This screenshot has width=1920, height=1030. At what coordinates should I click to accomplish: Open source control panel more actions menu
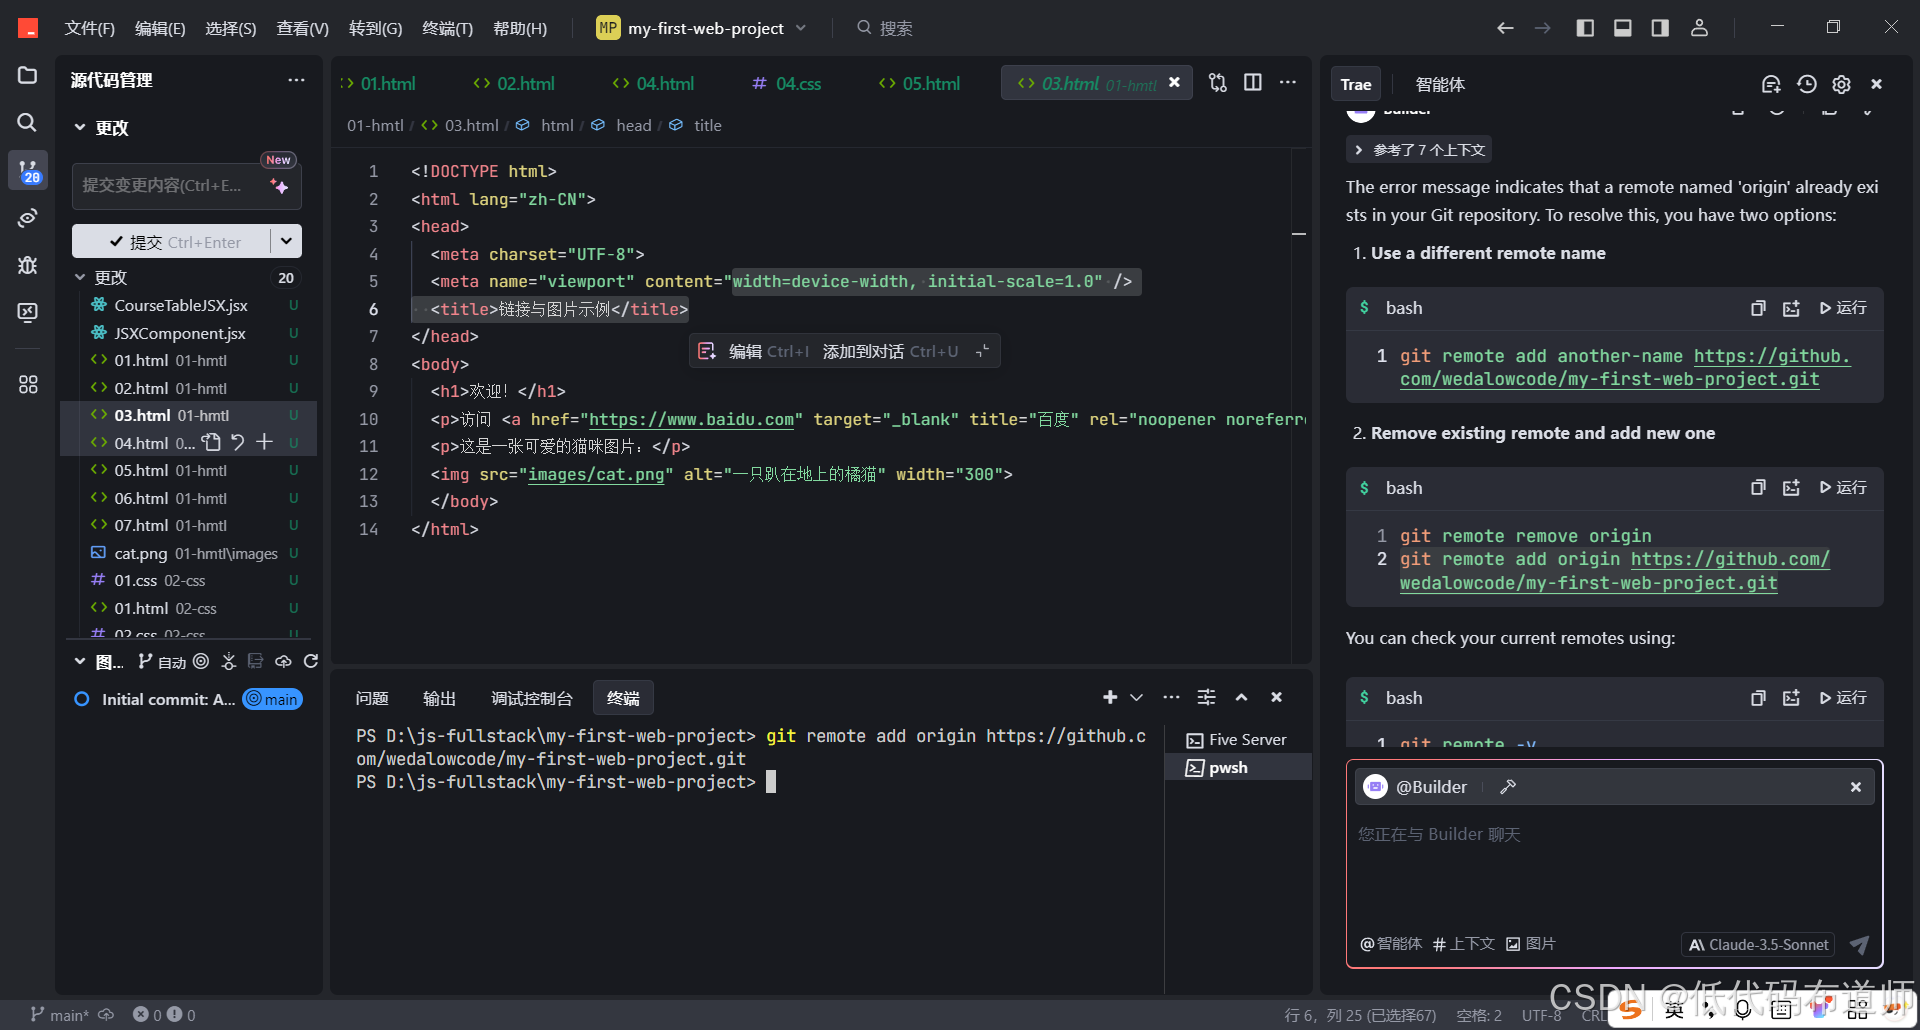pos(296,80)
